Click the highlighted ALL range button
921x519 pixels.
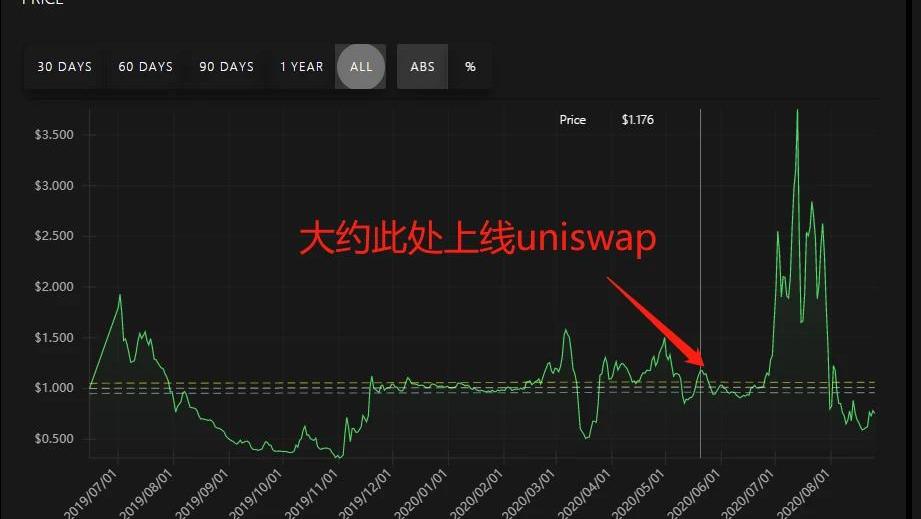tap(361, 67)
